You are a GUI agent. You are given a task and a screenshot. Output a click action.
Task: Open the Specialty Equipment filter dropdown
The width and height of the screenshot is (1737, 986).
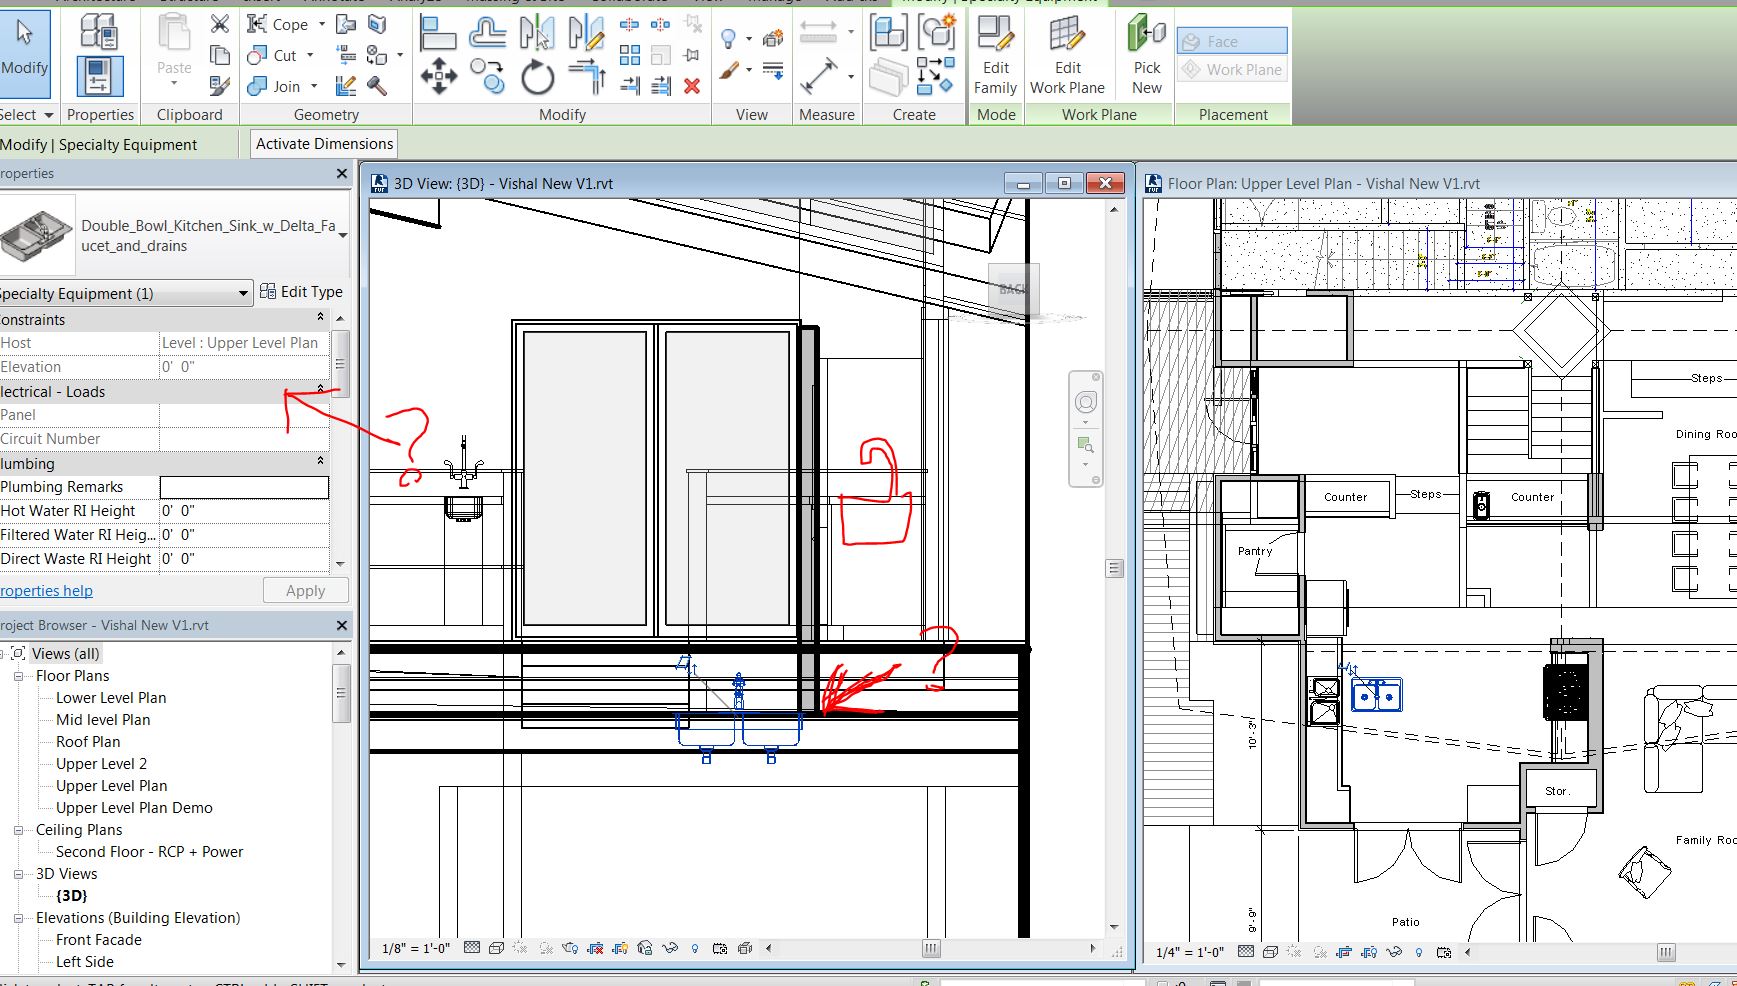243,293
